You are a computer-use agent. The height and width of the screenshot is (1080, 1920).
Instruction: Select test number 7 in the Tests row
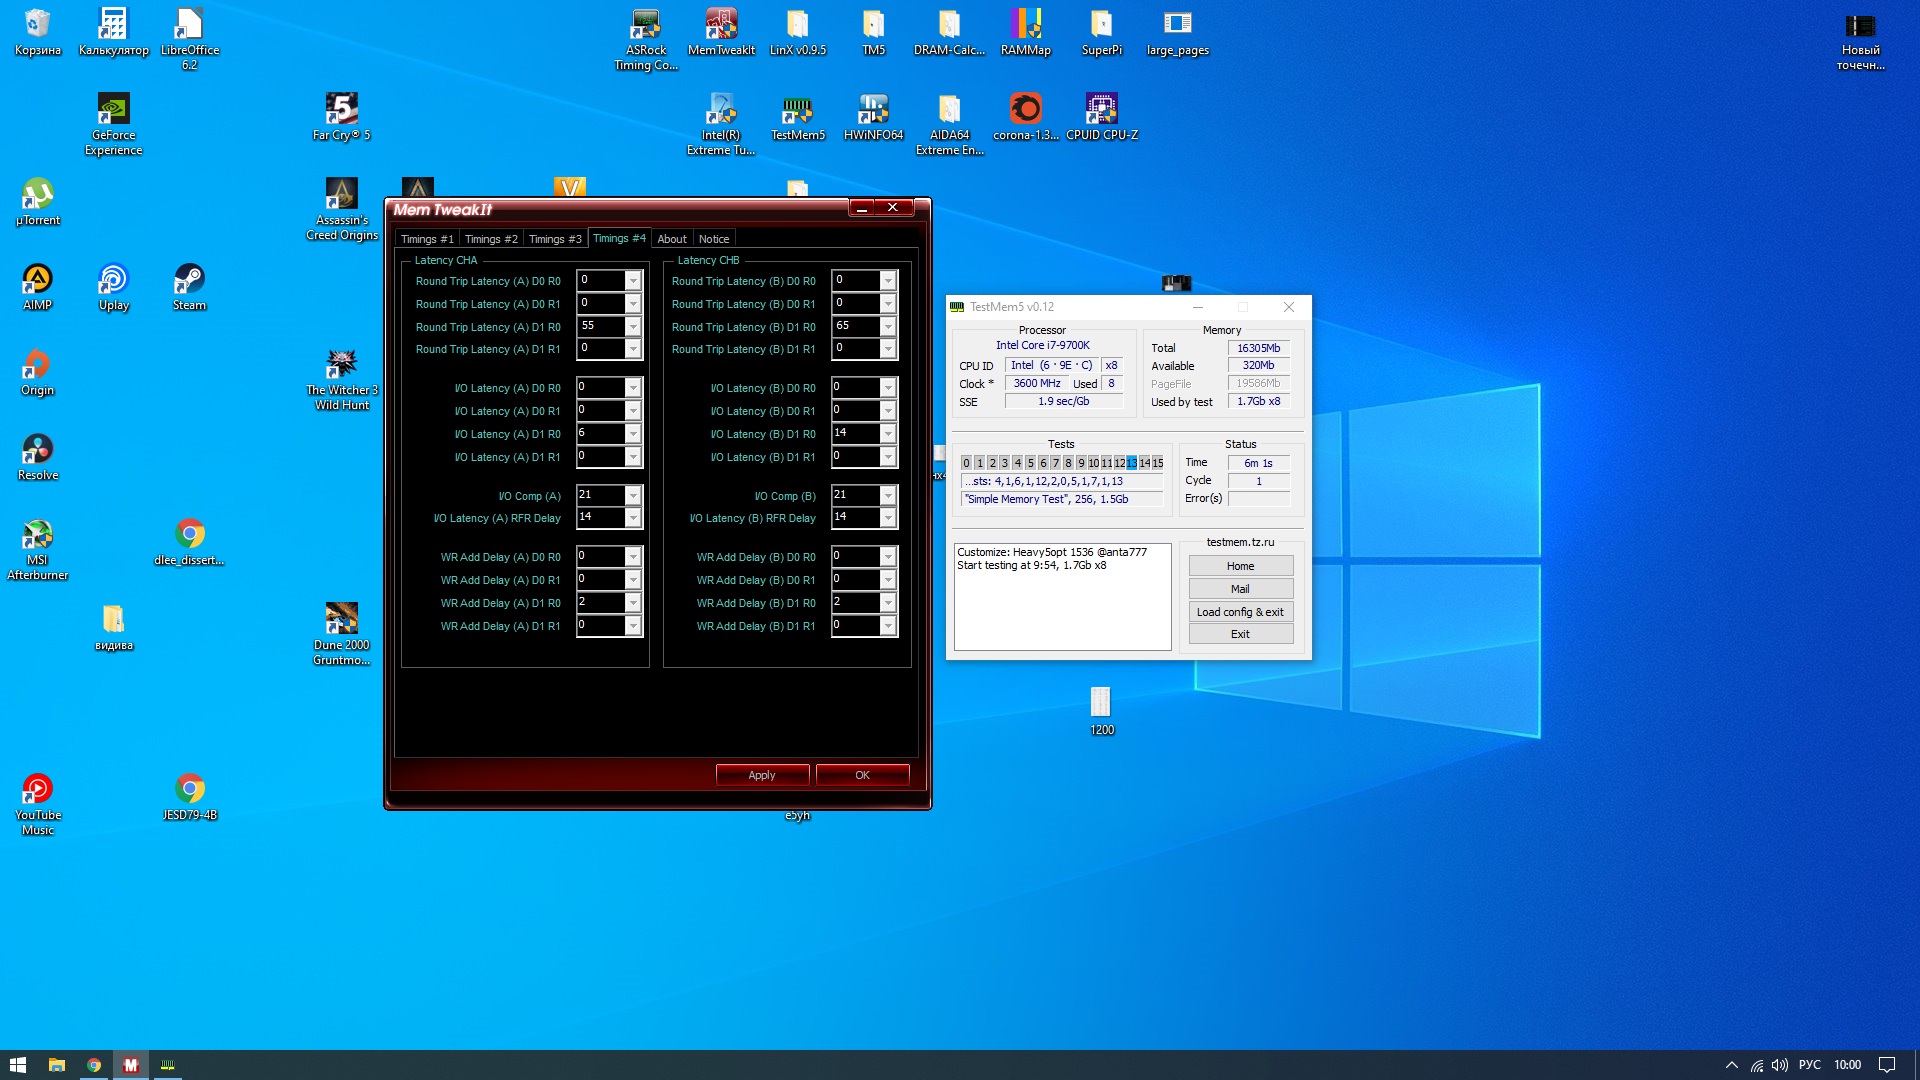click(1055, 463)
